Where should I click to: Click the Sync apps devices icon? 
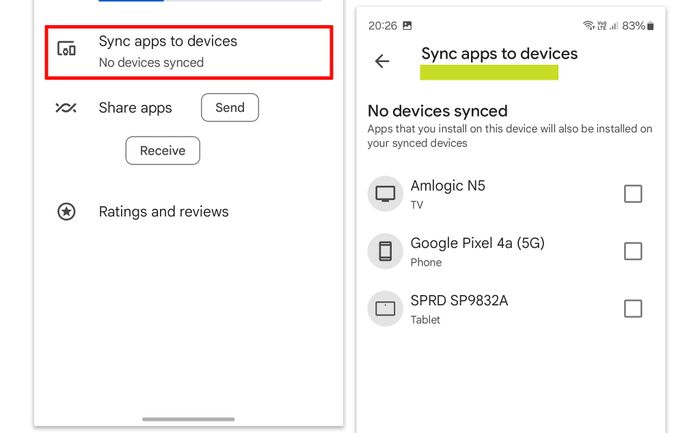67,49
